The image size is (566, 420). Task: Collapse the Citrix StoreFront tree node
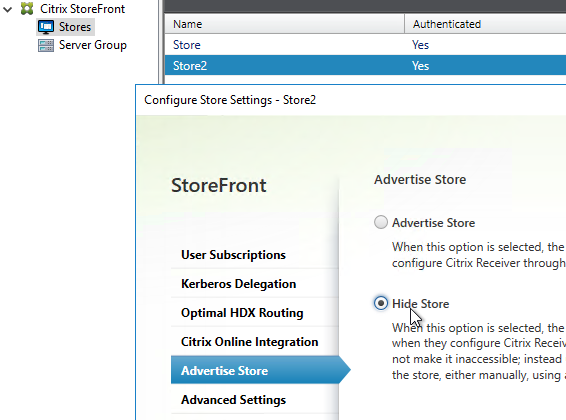(x=8, y=9)
